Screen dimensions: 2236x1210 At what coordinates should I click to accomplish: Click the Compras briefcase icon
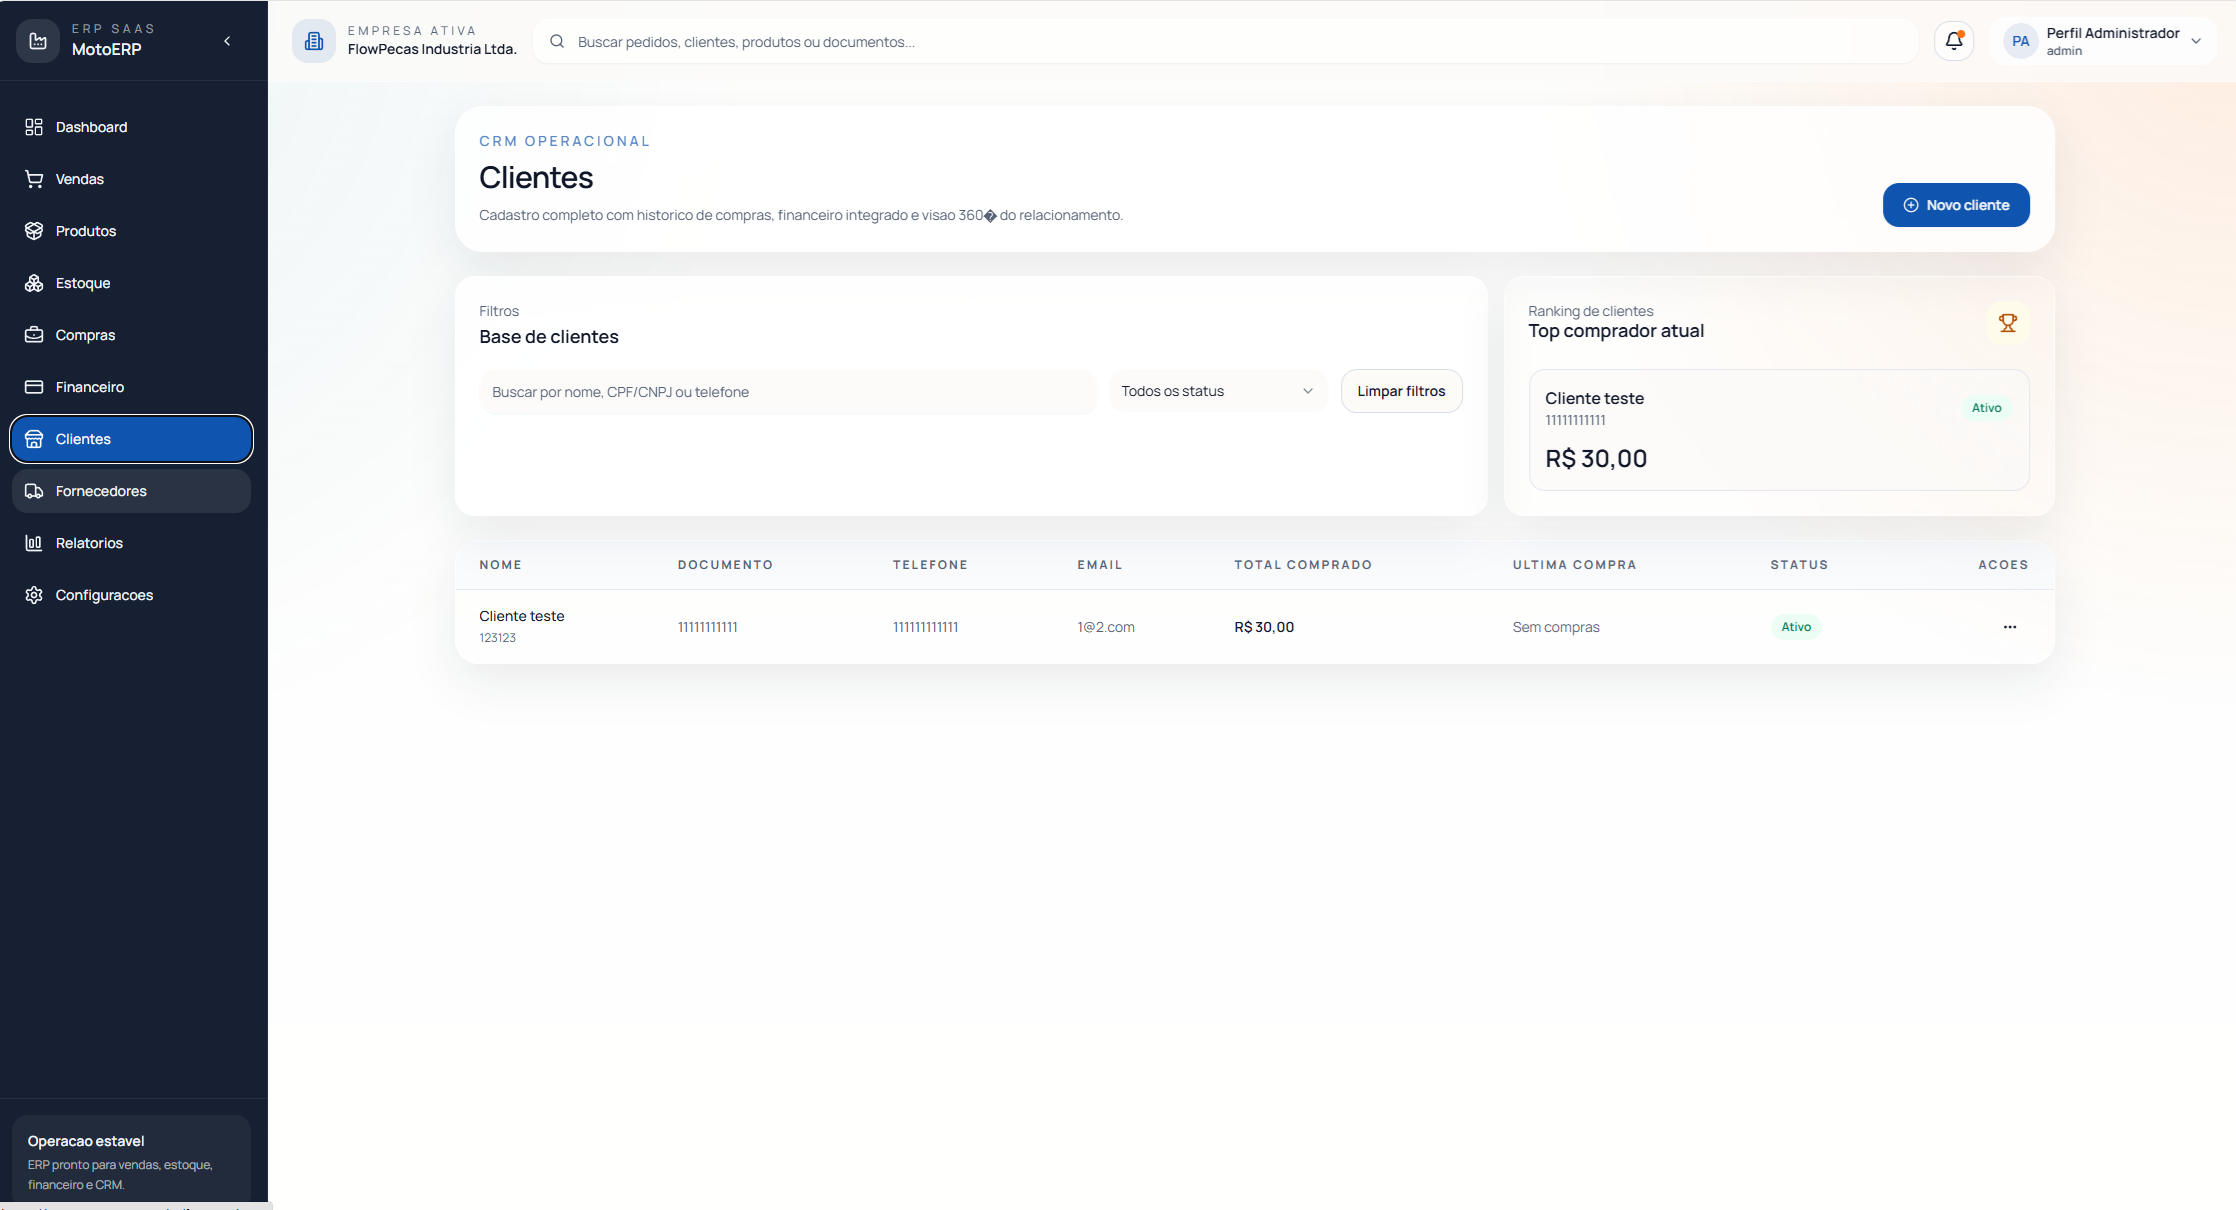pyautogui.click(x=34, y=335)
